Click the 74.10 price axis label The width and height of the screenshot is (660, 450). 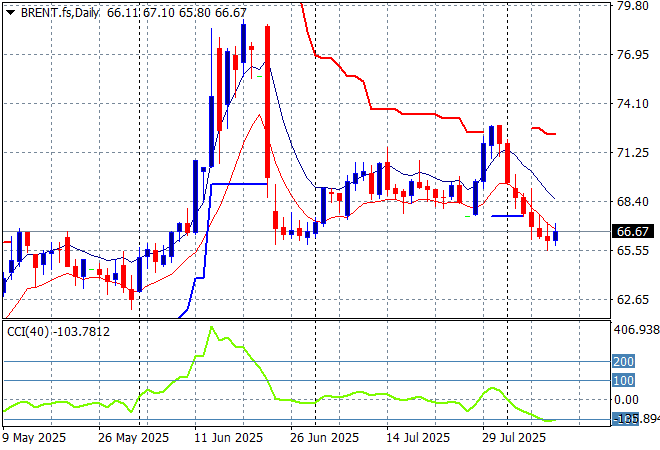[x=632, y=104]
